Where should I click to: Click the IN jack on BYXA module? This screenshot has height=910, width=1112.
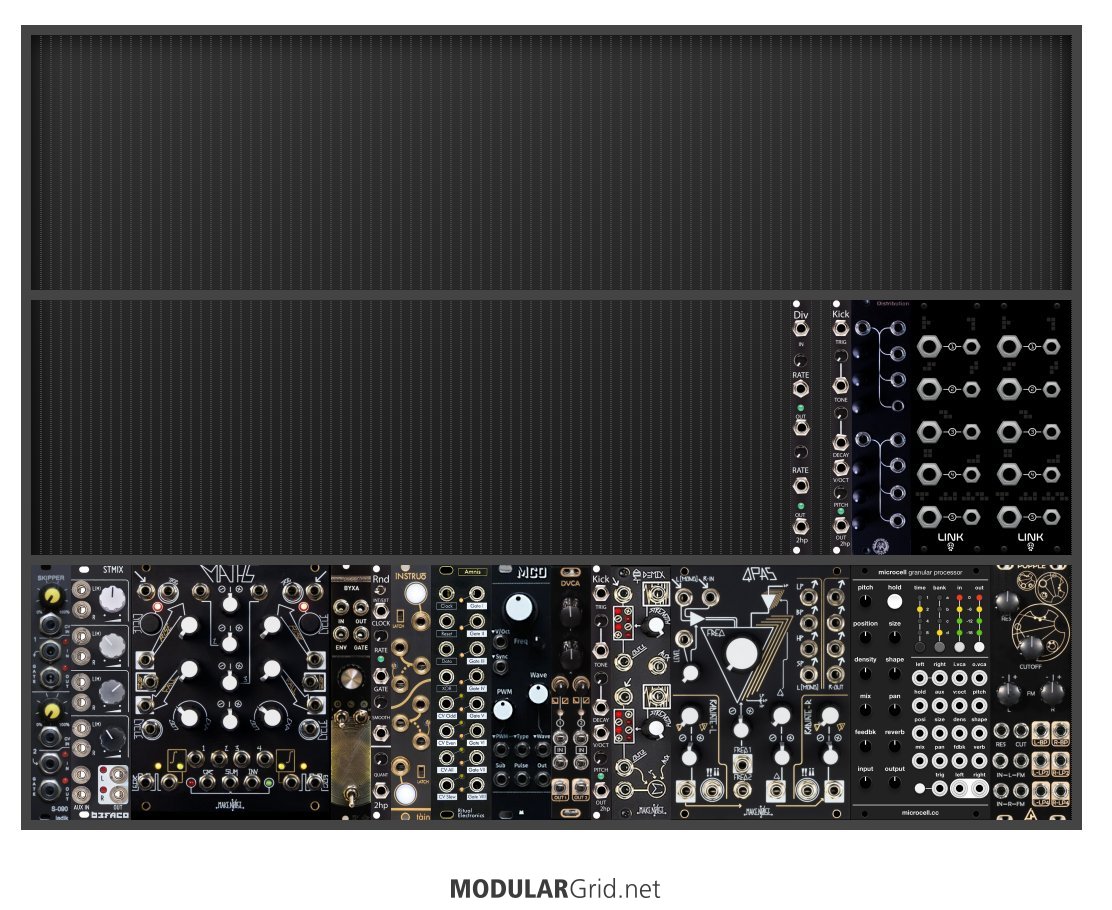point(341,607)
